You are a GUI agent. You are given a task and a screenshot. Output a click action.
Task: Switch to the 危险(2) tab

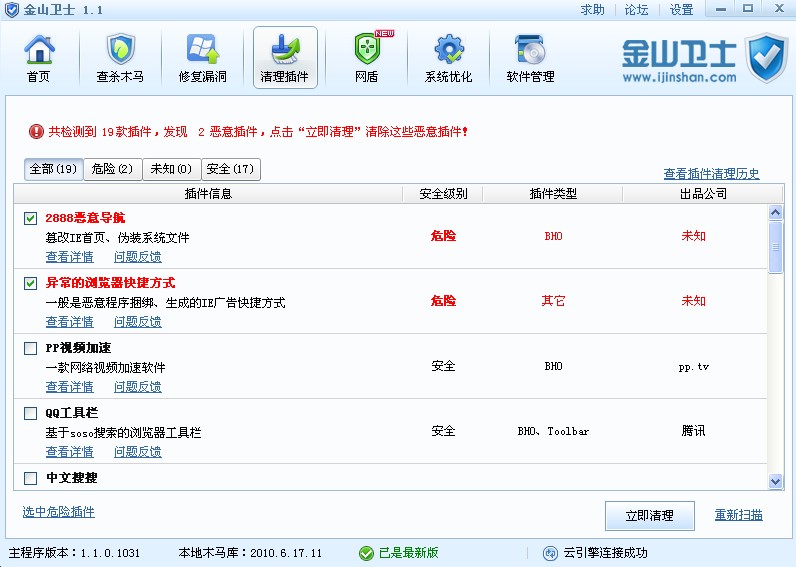coord(113,169)
